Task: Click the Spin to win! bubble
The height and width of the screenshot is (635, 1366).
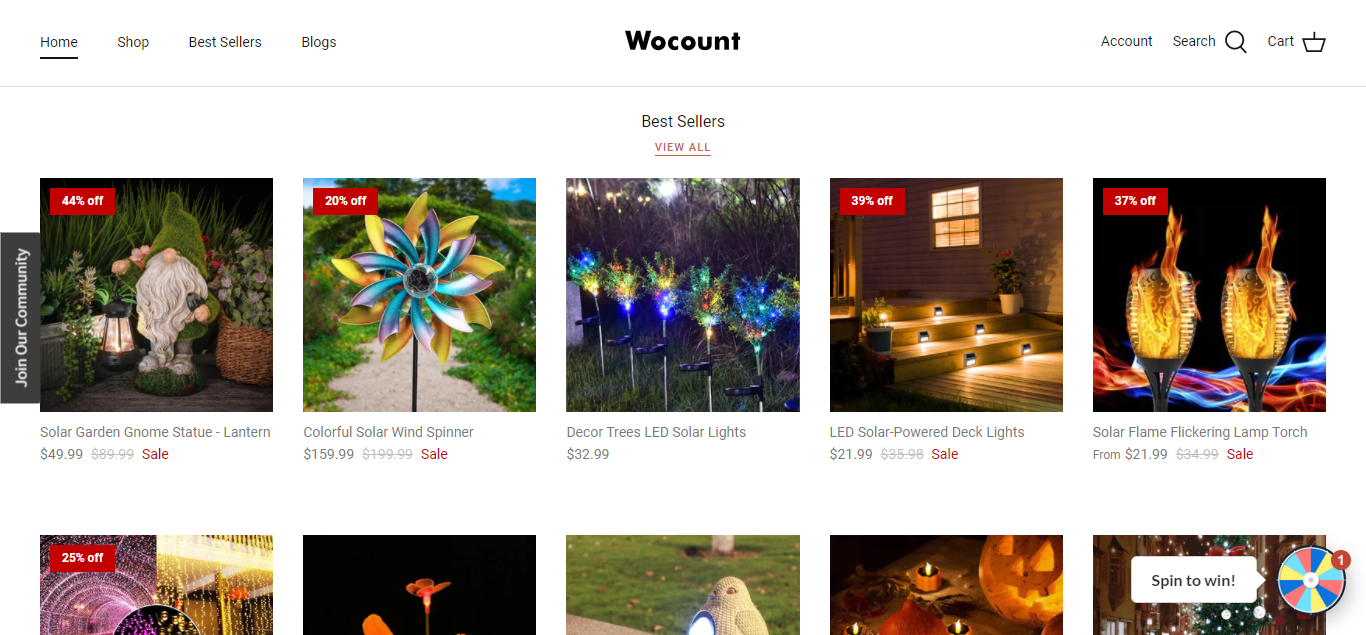Action: pyautogui.click(x=1193, y=580)
